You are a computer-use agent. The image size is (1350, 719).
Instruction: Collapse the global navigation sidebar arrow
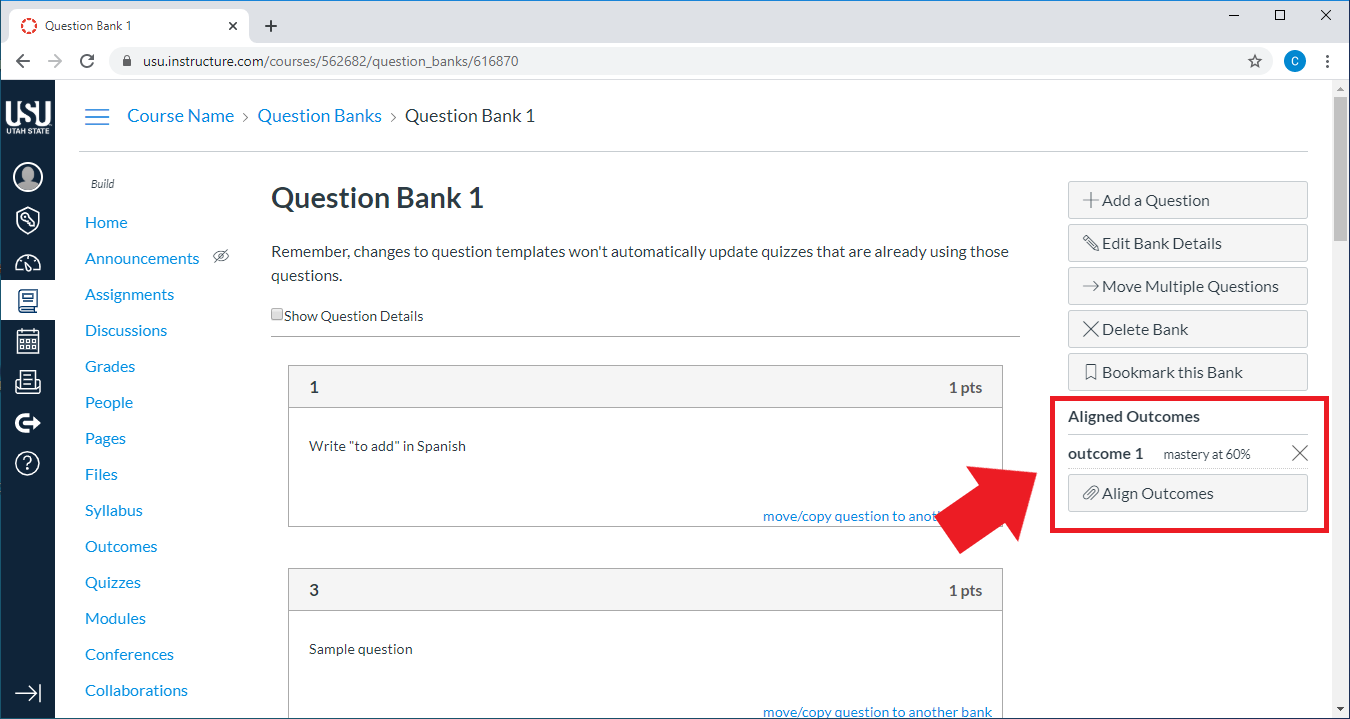(x=28, y=692)
